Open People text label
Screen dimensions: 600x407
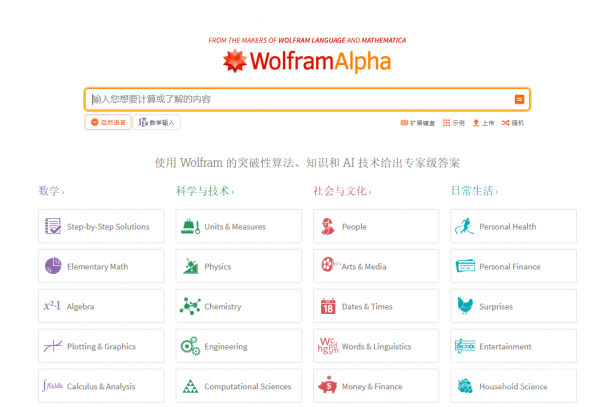point(354,227)
